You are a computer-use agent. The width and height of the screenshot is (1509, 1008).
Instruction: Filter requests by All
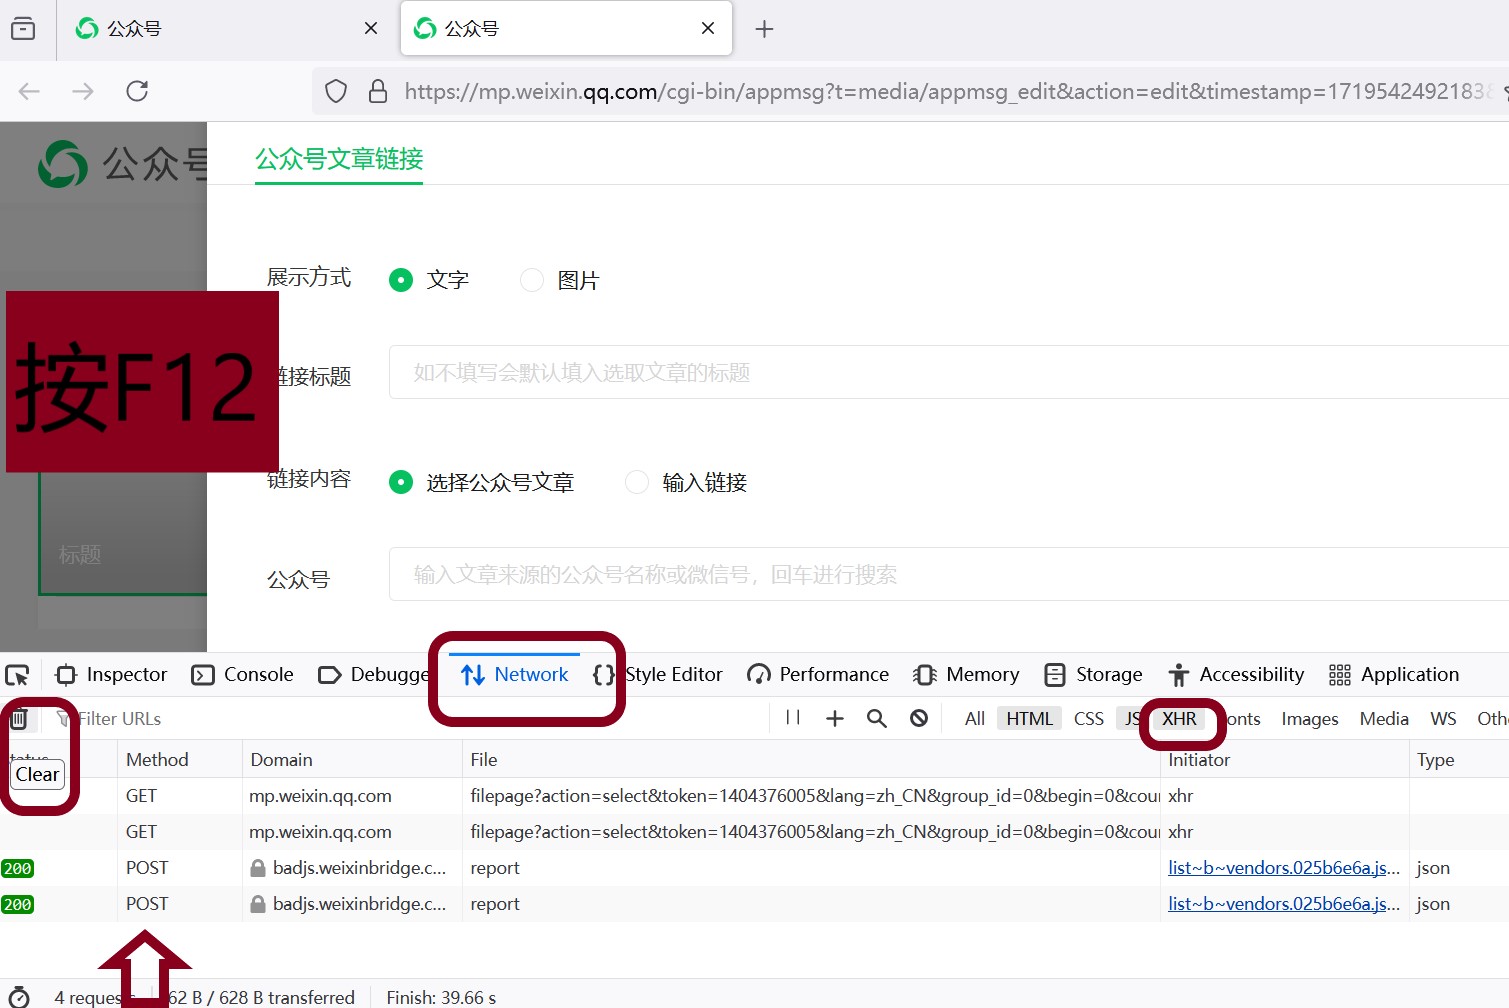coord(975,719)
